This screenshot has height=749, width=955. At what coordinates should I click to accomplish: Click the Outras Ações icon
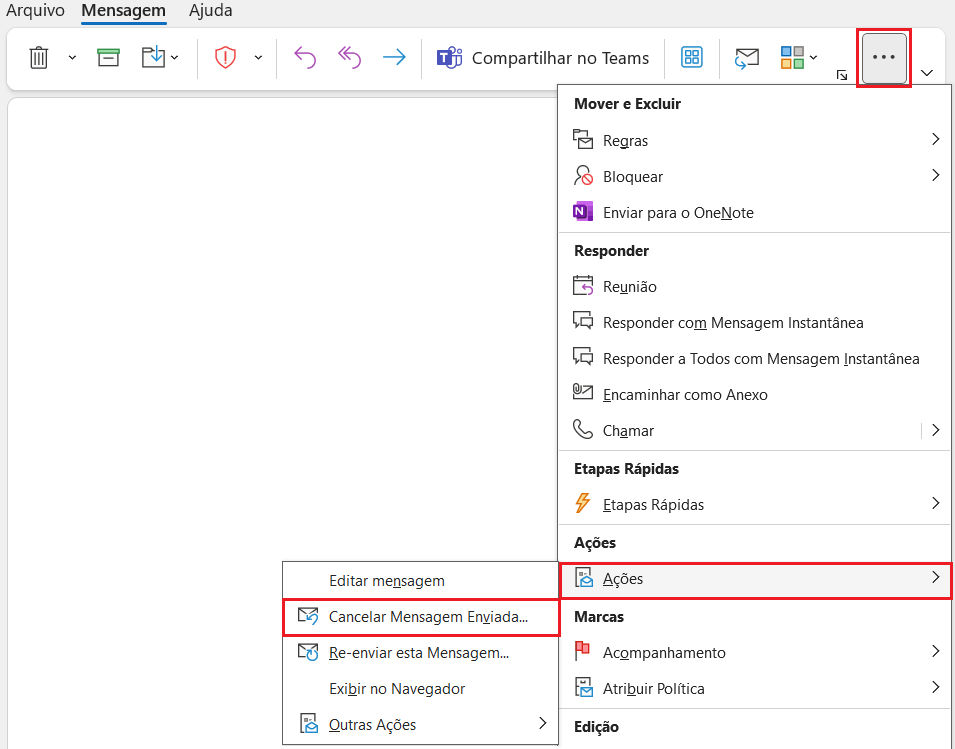tap(309, 723)
